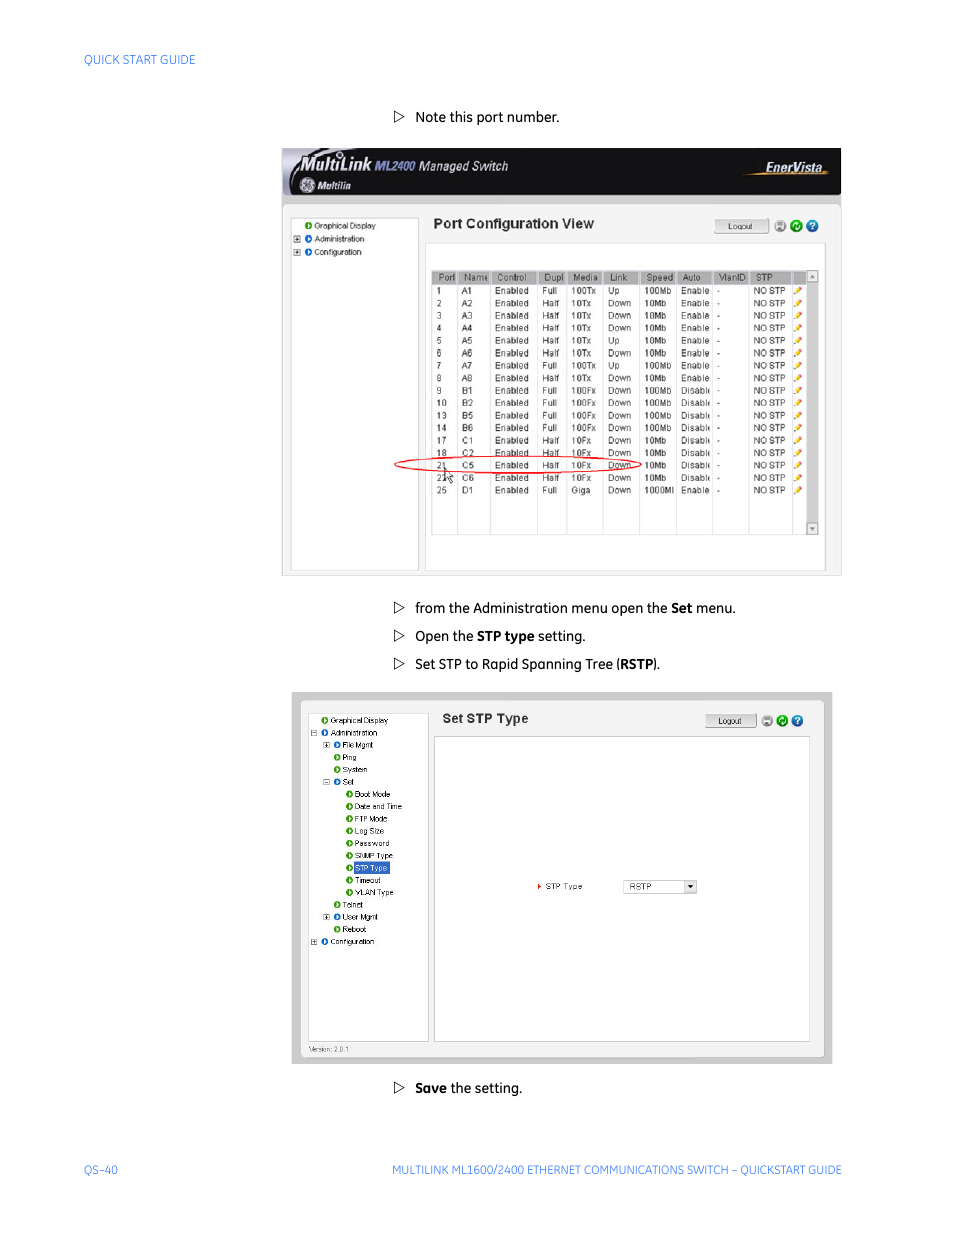Edit port A1 with its pencil icon
The width and height of the screenshot is (954, 1235).
(x=798, y=291)
